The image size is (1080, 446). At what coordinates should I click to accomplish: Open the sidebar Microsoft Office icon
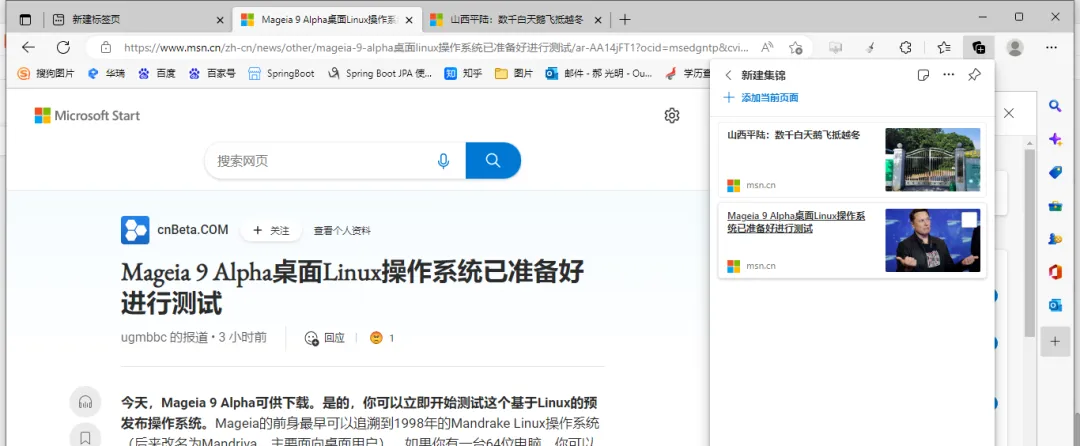click(x=1055, y=272)
